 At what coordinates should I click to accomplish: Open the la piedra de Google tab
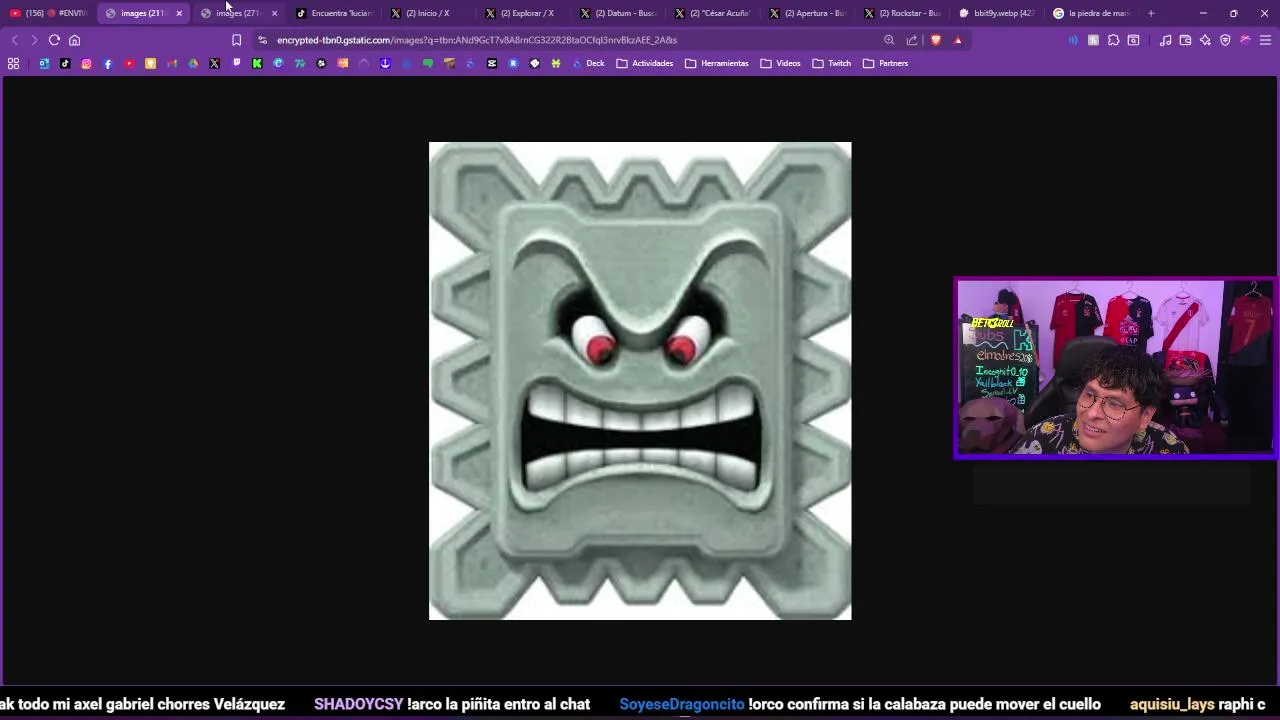coord(1093,13)
